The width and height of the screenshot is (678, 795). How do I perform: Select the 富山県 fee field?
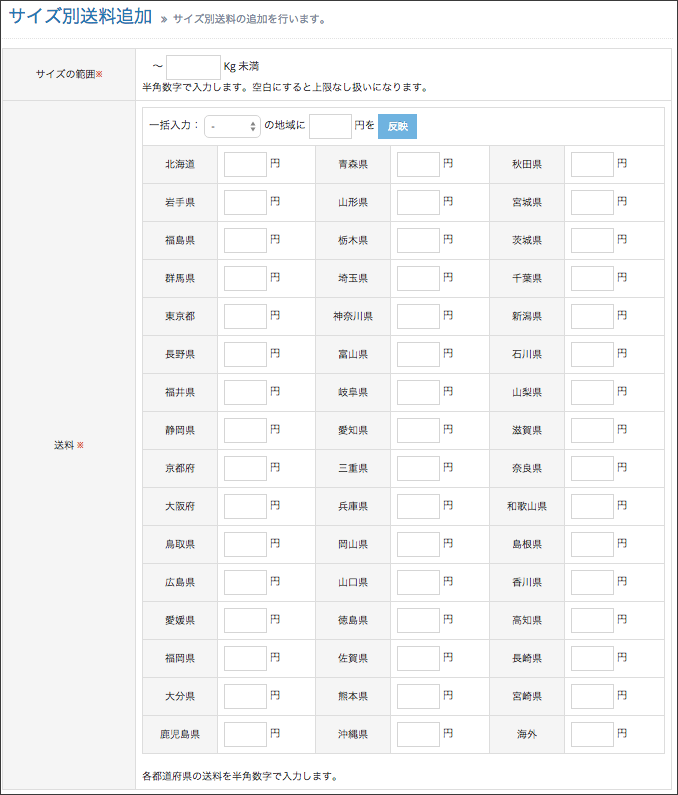[x=418, y=354]
